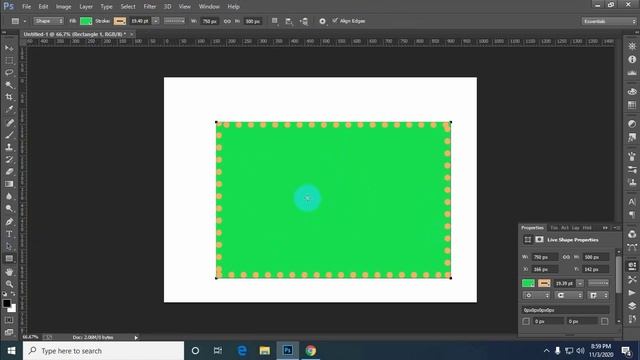This screenshot has height=360, width=640.
Task: Set fill color in Properties panel
Action: tap(528, 283)
